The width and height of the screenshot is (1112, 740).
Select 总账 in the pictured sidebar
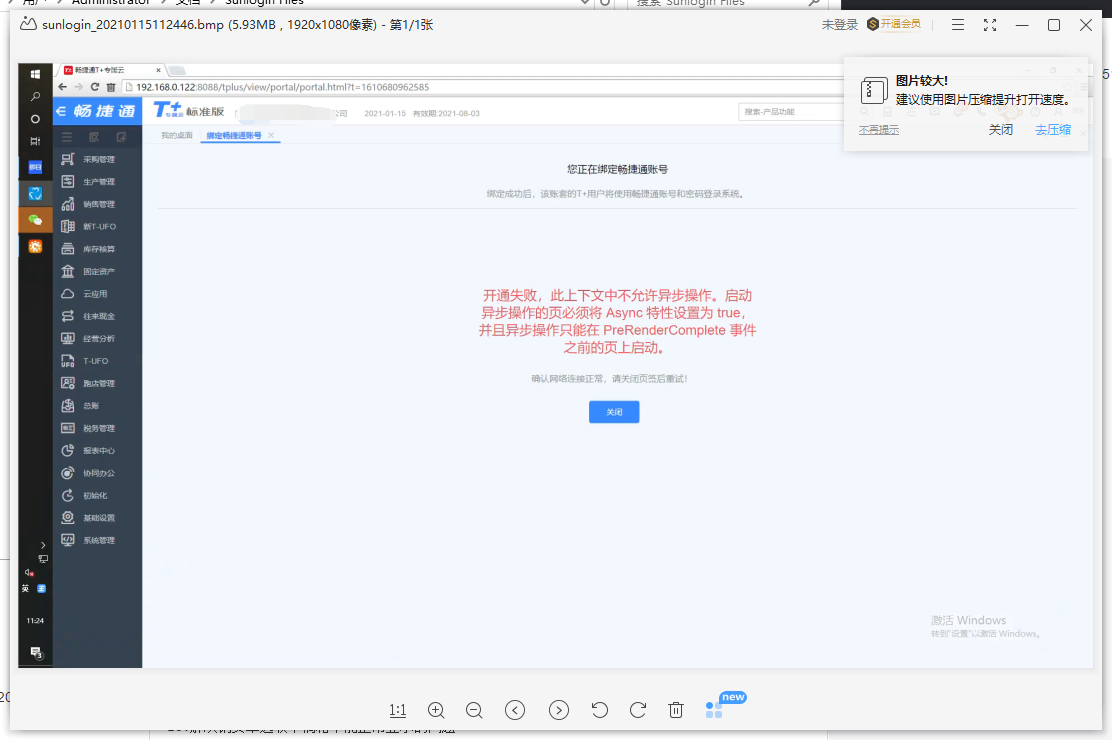98,406
